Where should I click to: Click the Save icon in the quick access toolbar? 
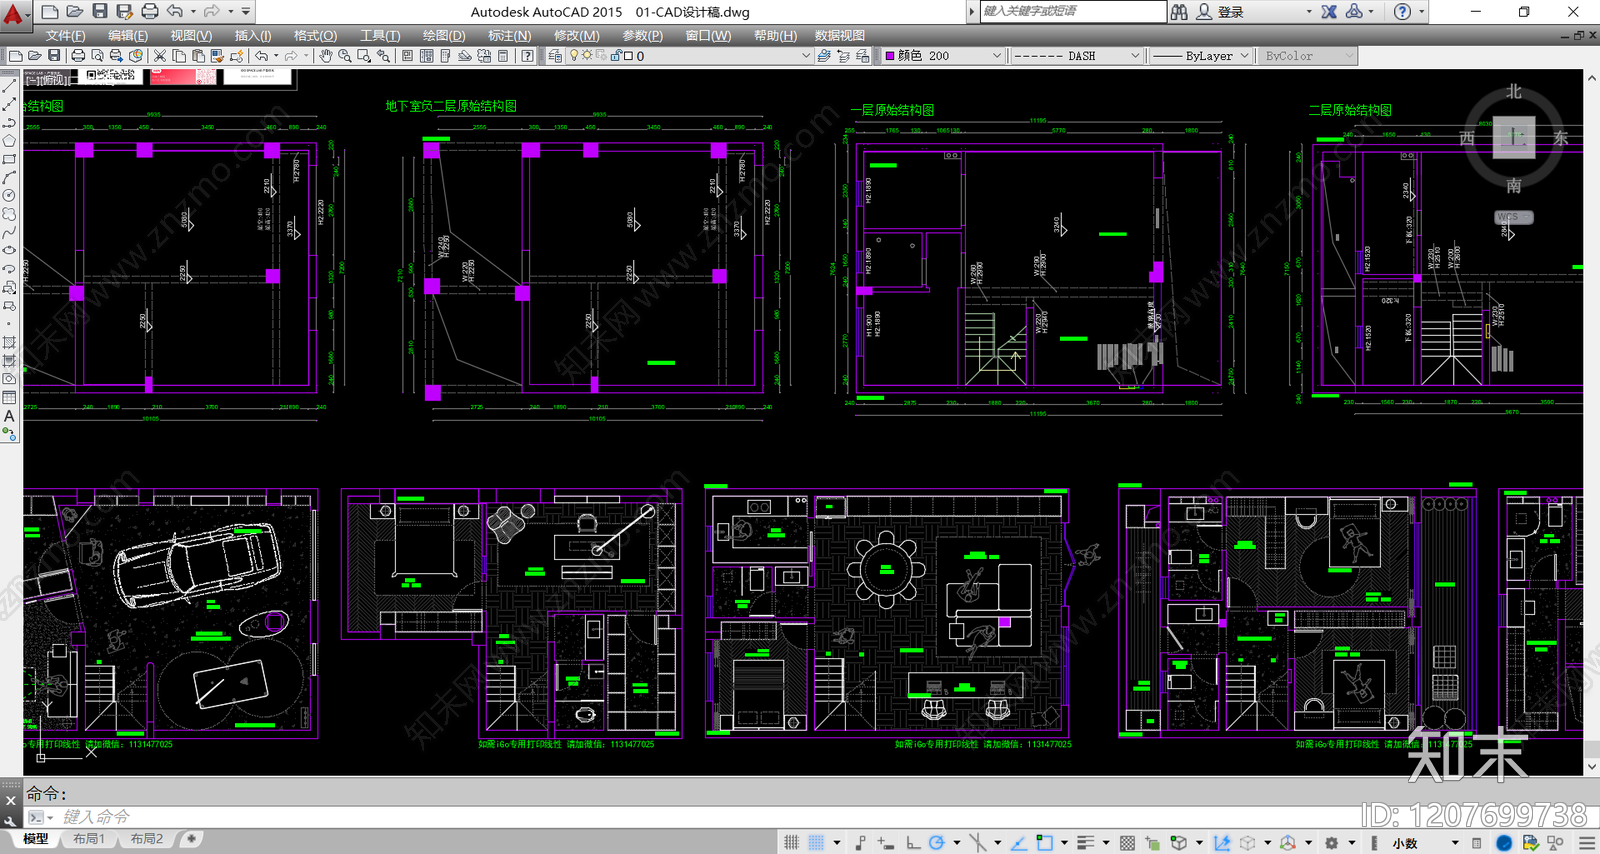[x=100, y=11]
